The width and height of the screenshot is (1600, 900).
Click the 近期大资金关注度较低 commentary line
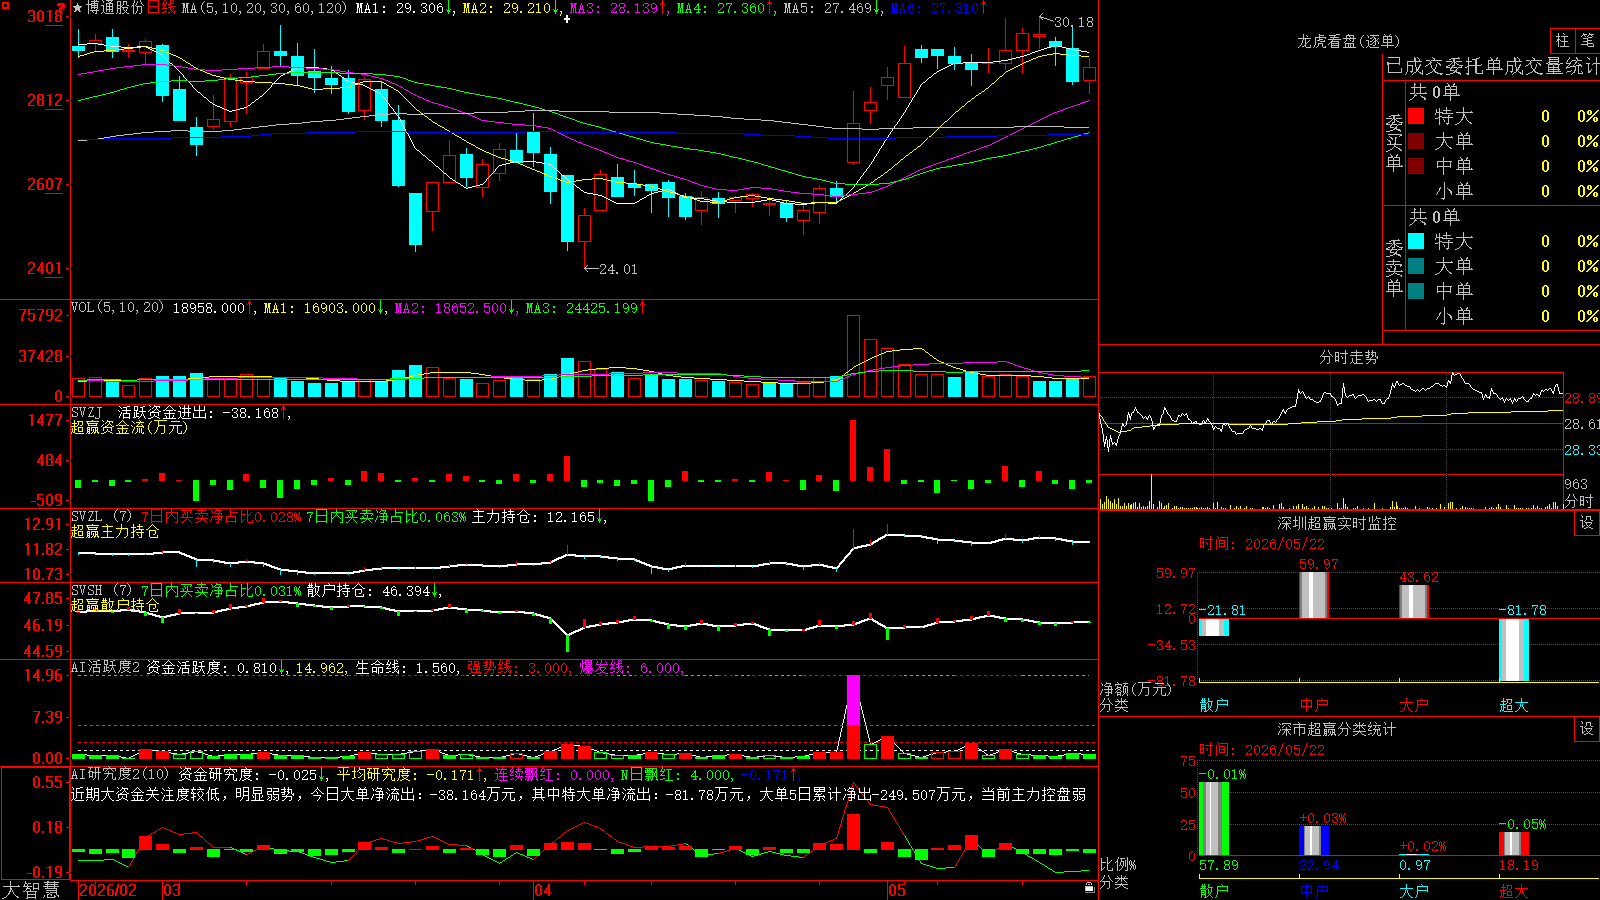coord(578,794)
